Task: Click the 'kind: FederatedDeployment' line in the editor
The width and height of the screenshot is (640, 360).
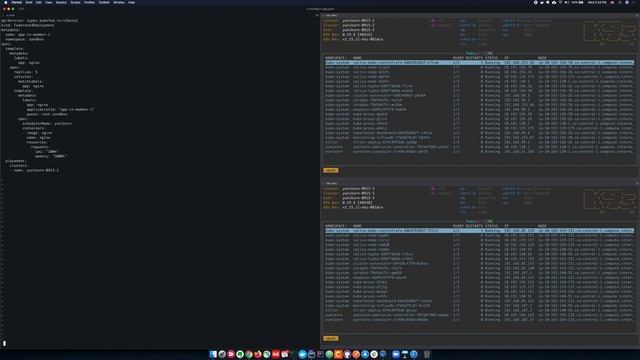Action: tap(28, 25)
